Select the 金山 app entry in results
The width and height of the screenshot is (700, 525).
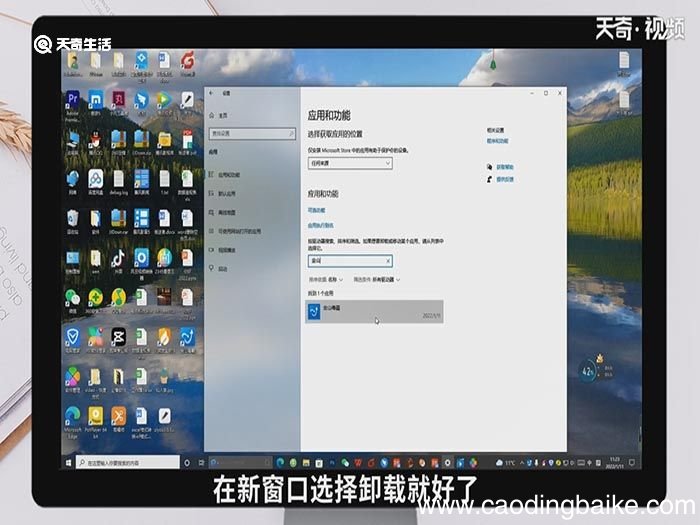point(375,311)
